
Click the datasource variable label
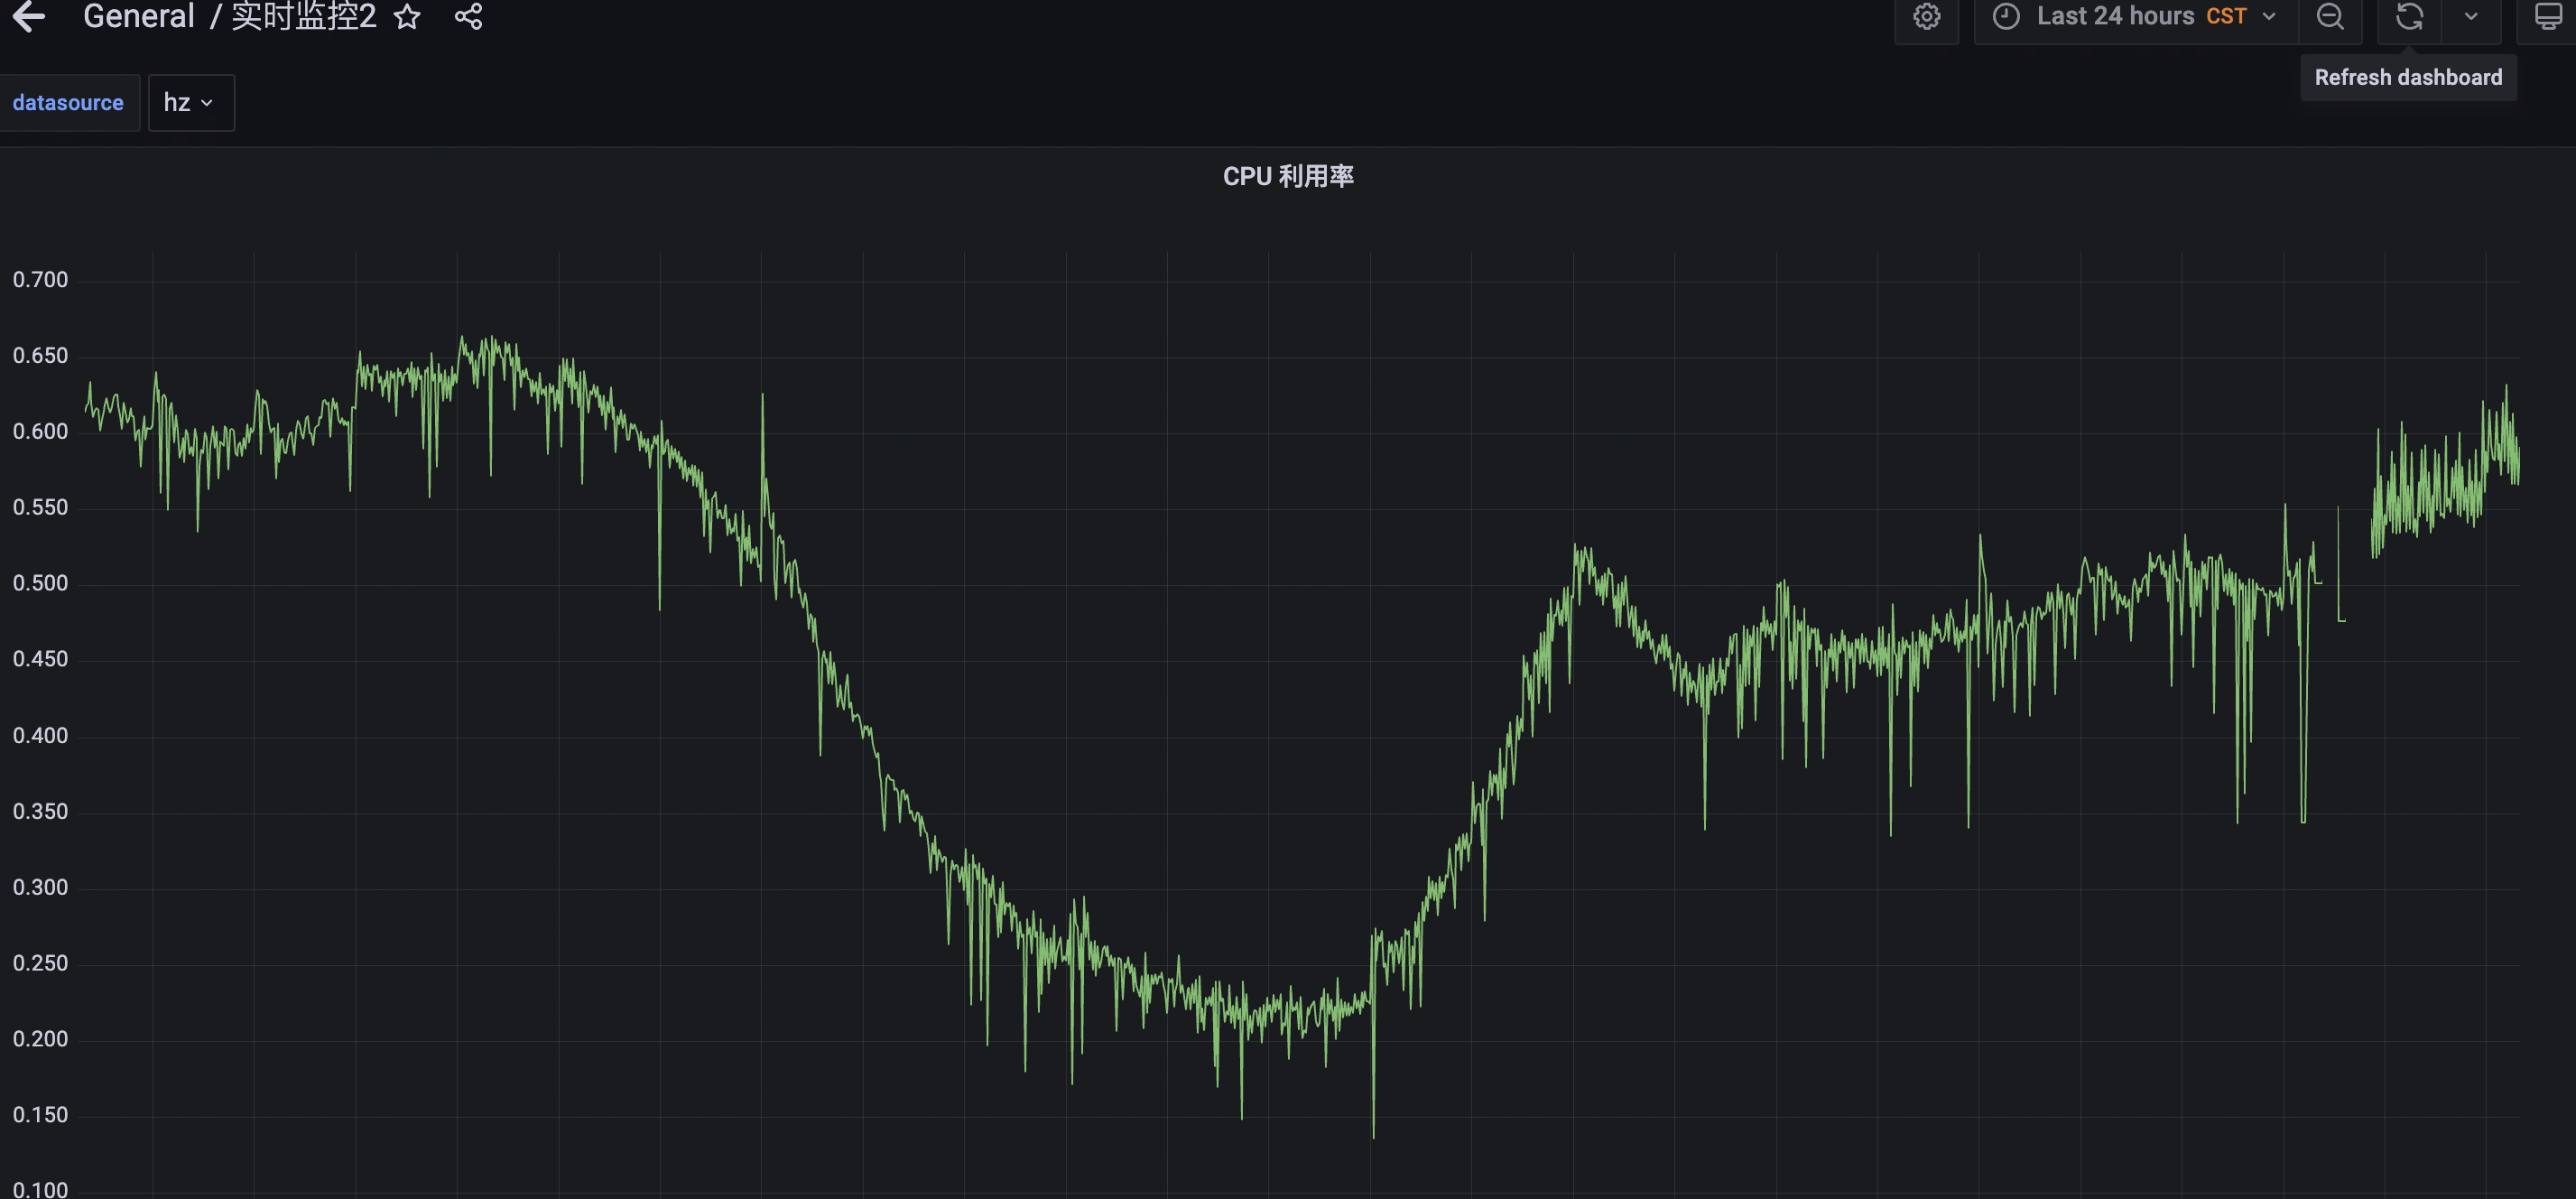68,102
